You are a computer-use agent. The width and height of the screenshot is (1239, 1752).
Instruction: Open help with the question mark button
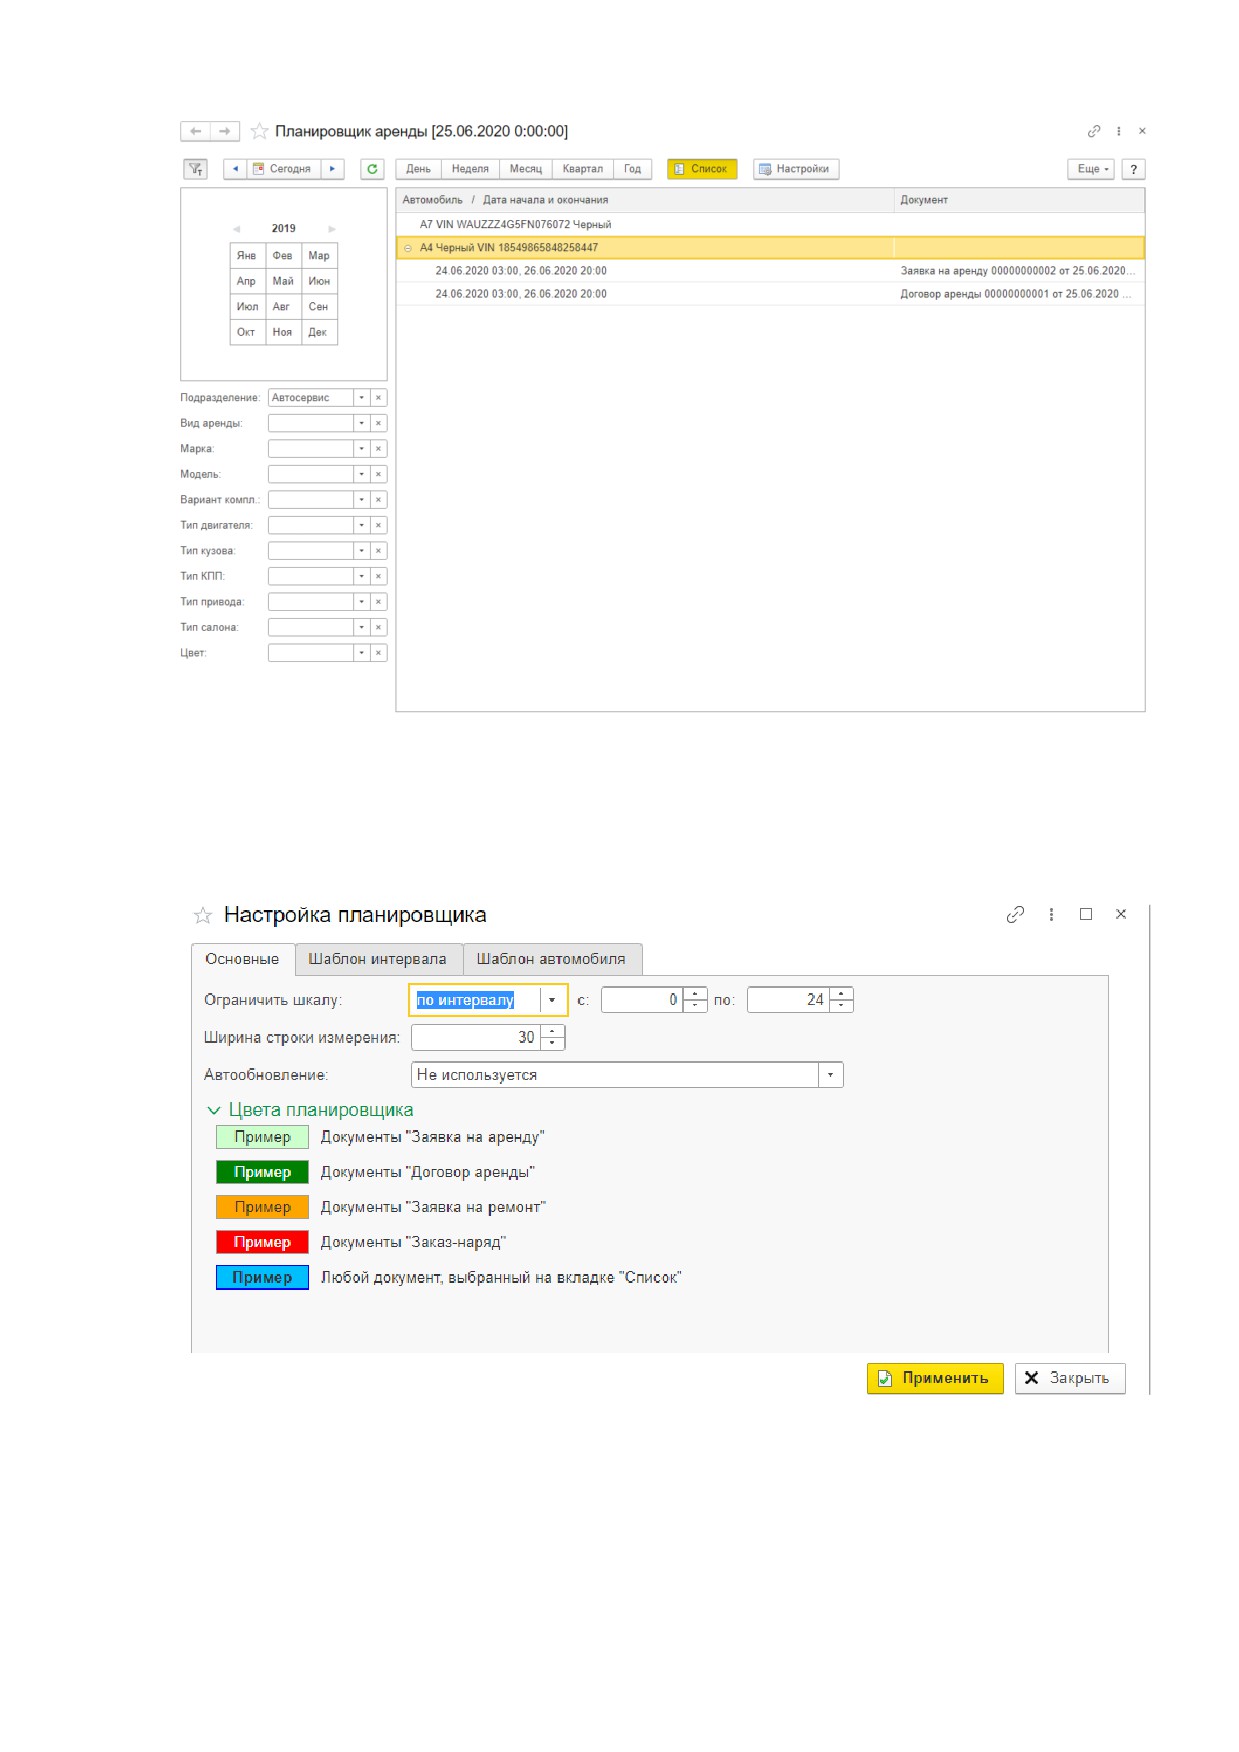point(1133,169)
